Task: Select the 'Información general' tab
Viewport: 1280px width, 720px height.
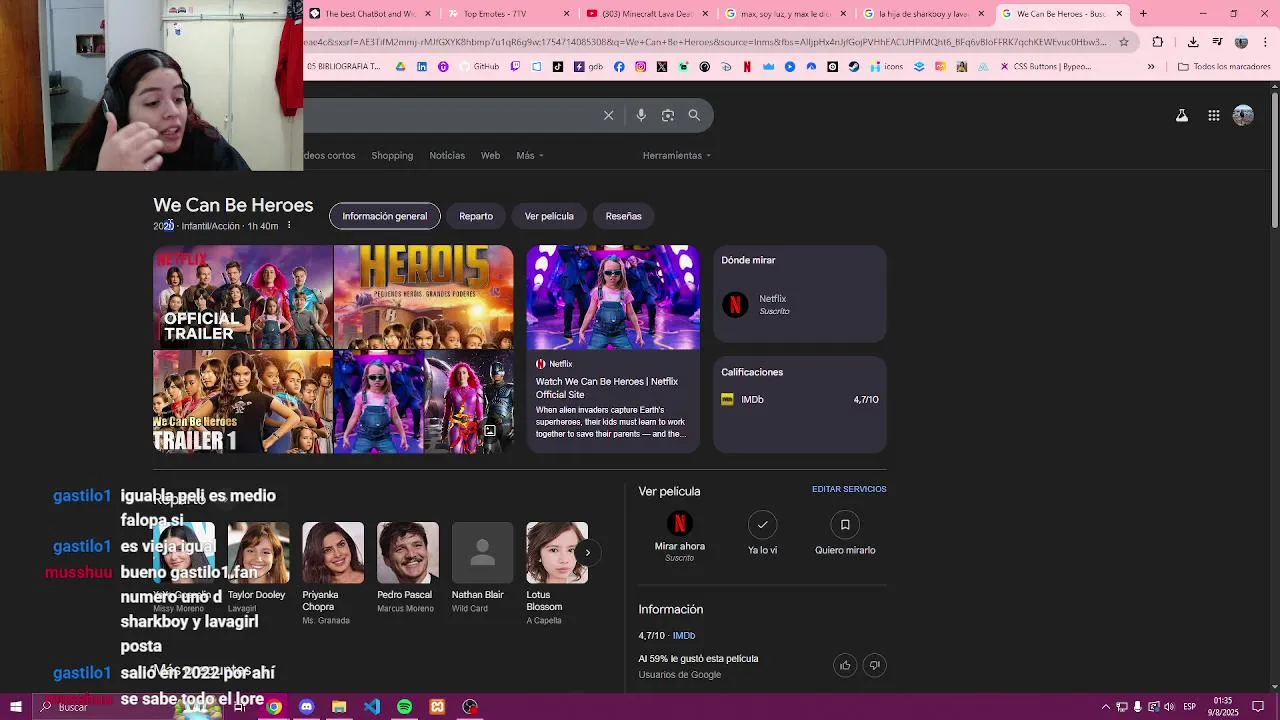Action: point(384,216)
